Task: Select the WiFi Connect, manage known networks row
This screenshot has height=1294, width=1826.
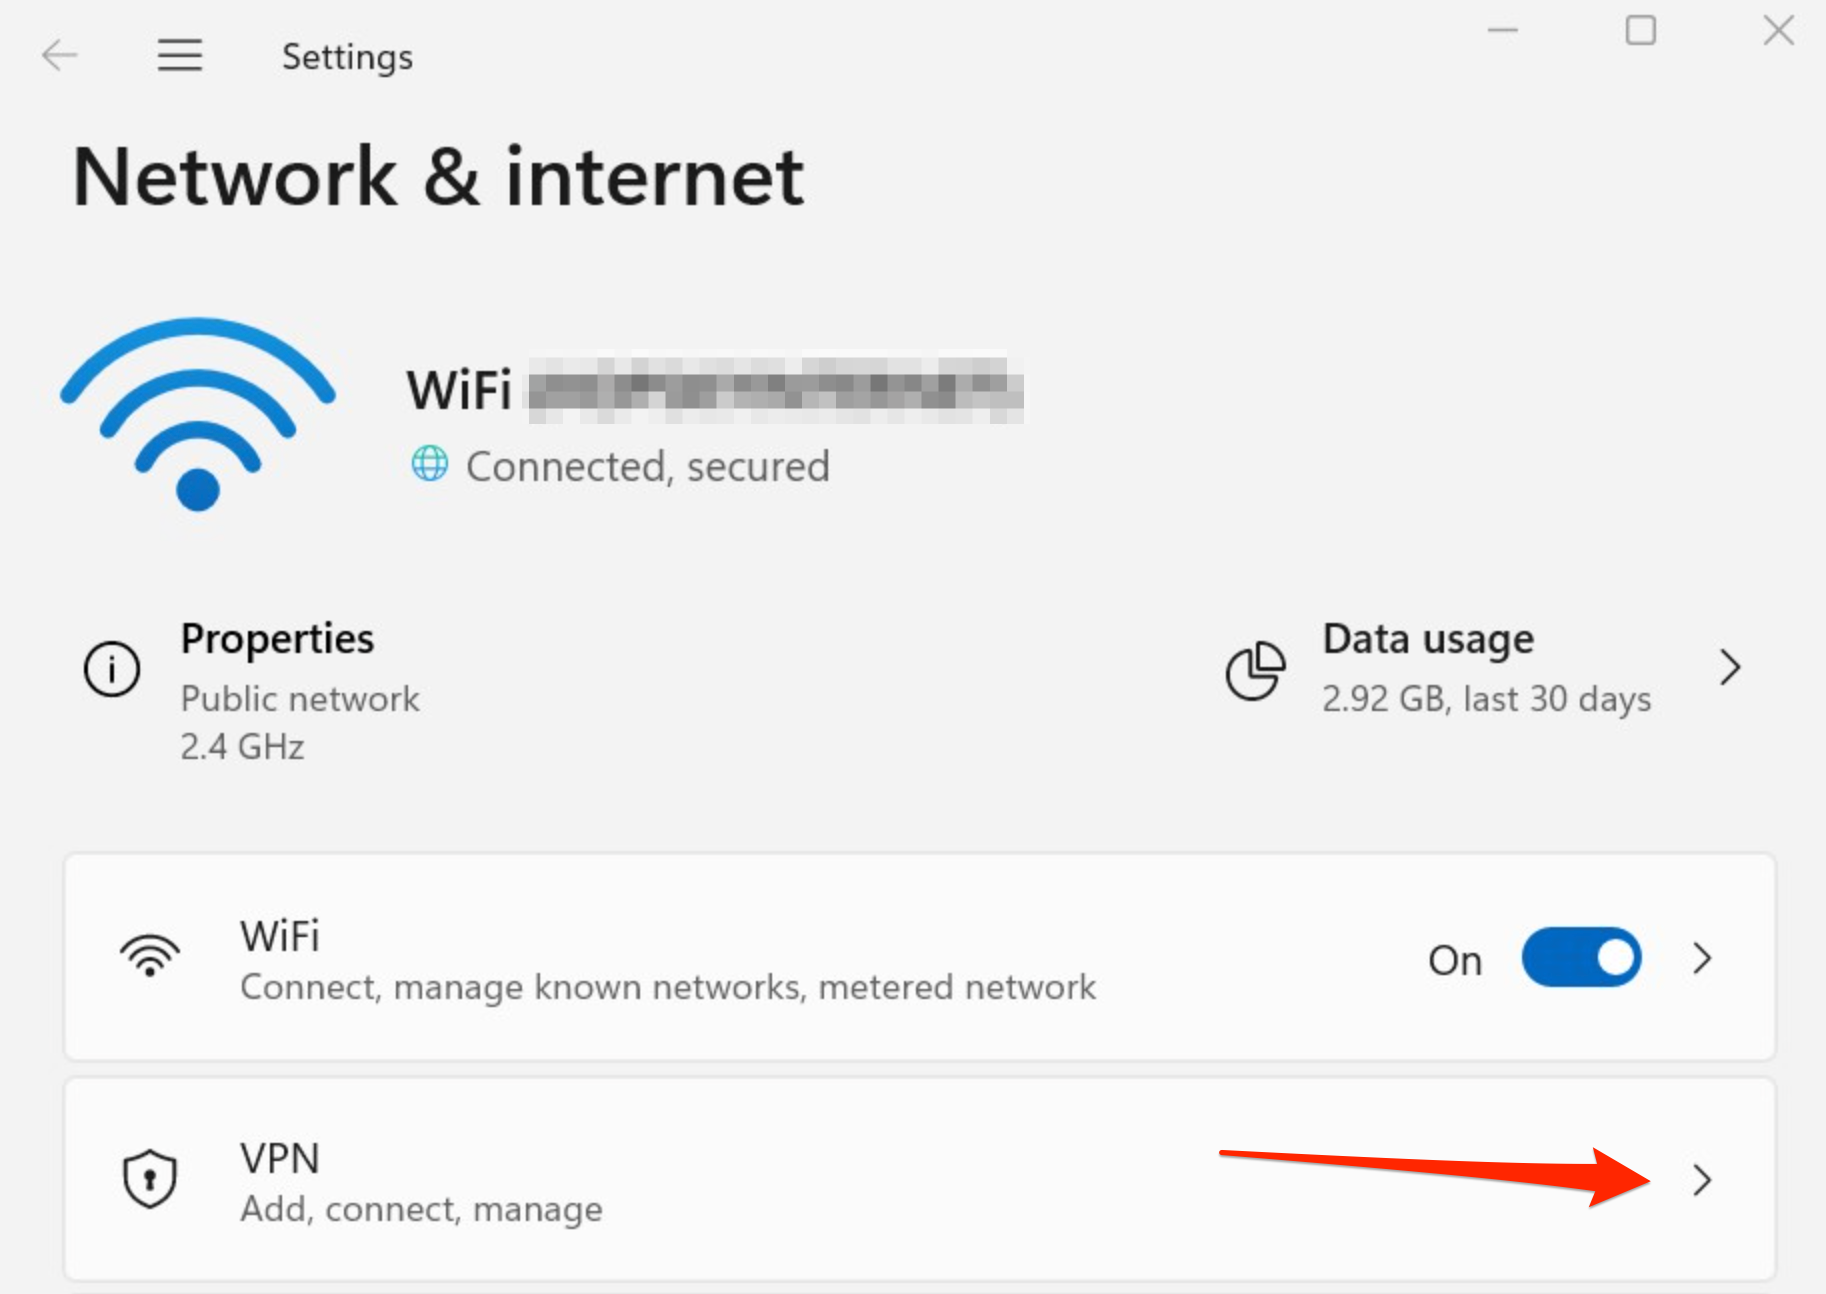Action: pyautogui.click(x=920, y=958)
